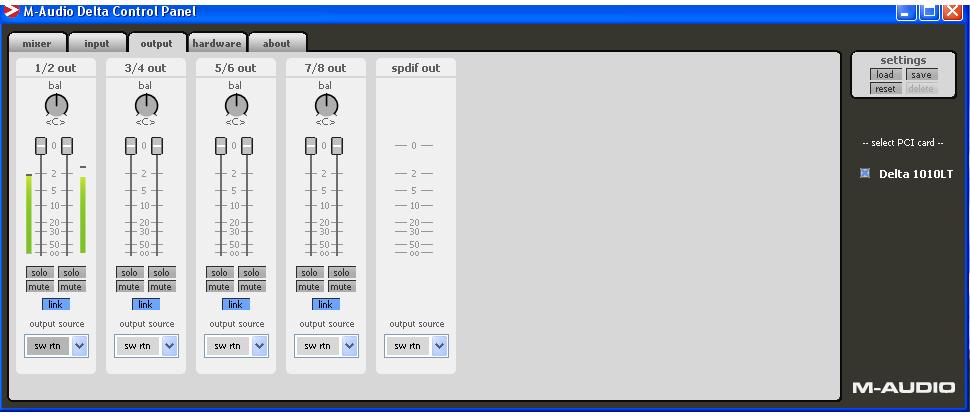This screenshot has width=970, height=417.
Task: Open the 5/6 out output source dropdown
Action: (236, 346)
